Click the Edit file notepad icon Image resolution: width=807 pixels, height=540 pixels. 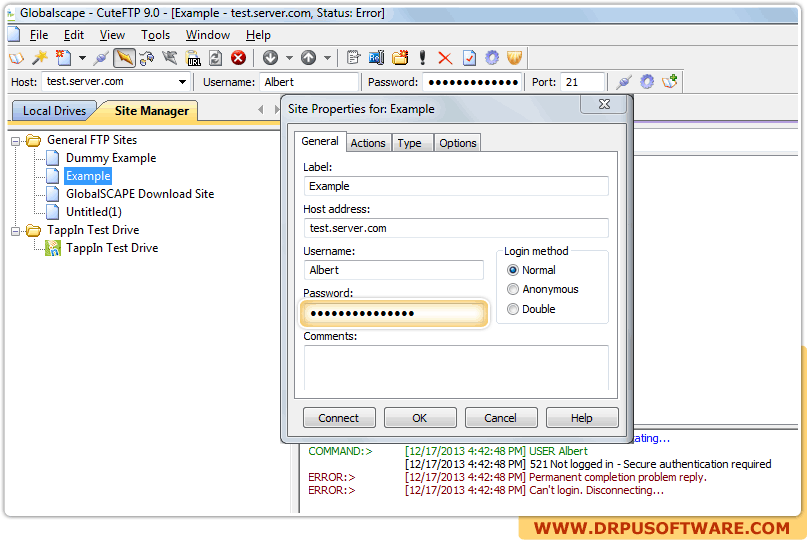[x=353, y=58]
